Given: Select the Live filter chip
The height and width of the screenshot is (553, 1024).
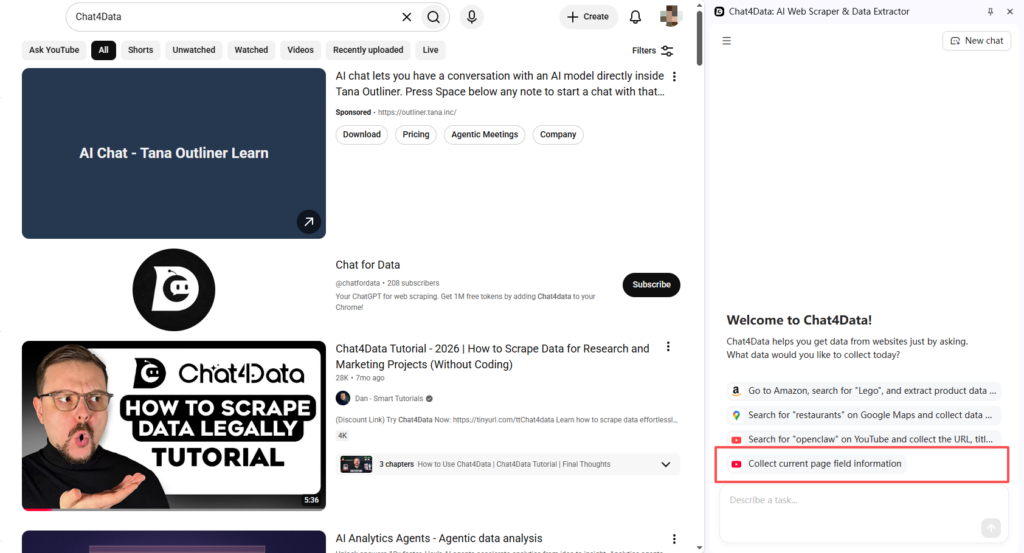Looking at the screenshot, I should coord(430,50).
